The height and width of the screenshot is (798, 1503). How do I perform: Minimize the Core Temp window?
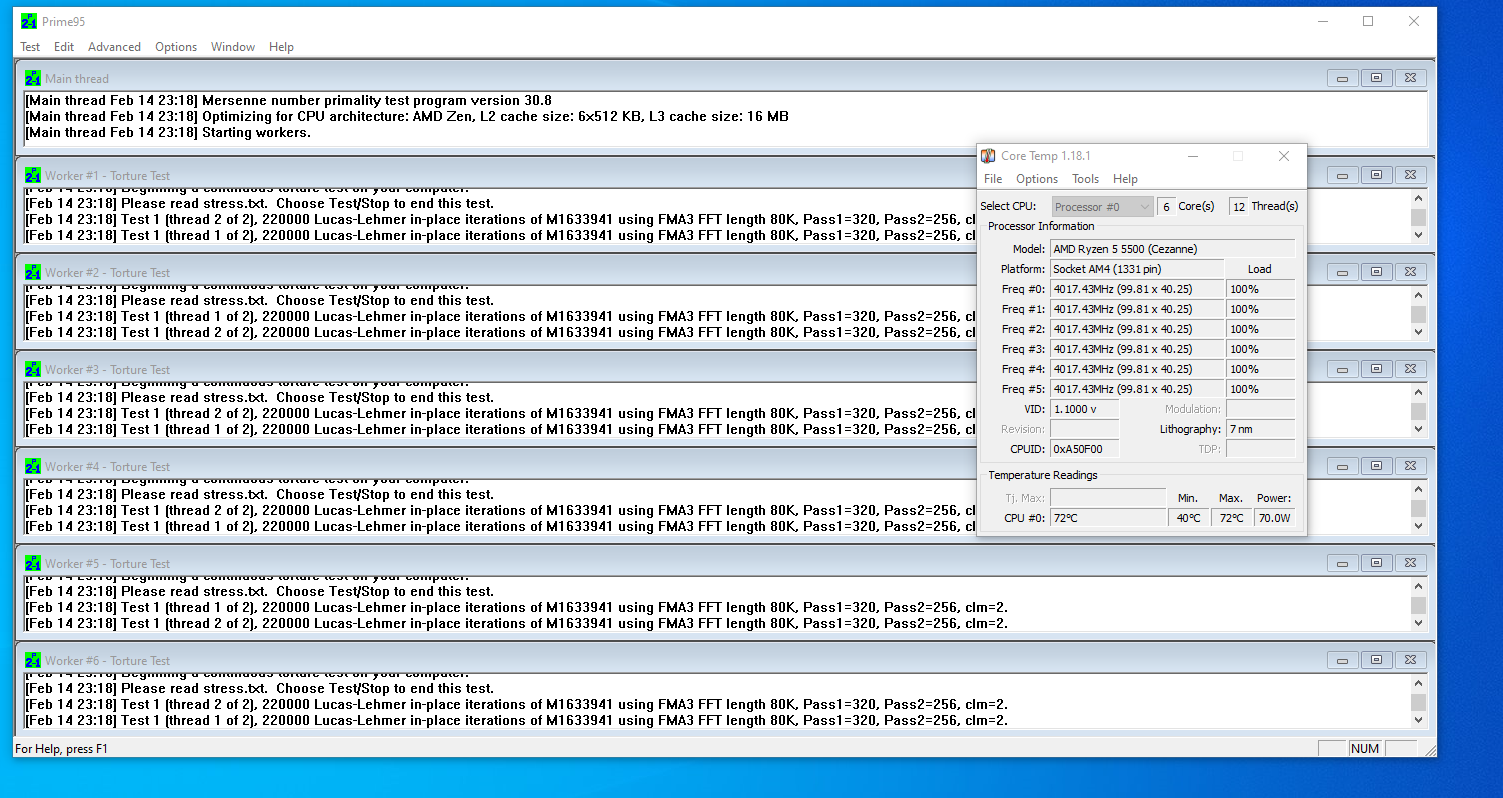1192,156
